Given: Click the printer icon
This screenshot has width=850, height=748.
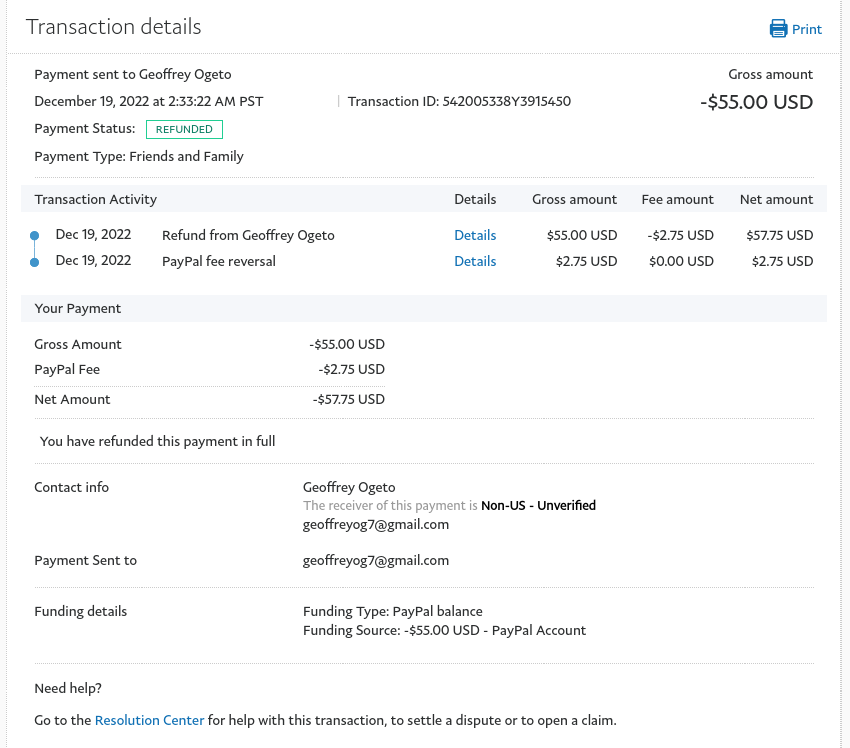Looking at the screenshot, I should tap(778, 28).
